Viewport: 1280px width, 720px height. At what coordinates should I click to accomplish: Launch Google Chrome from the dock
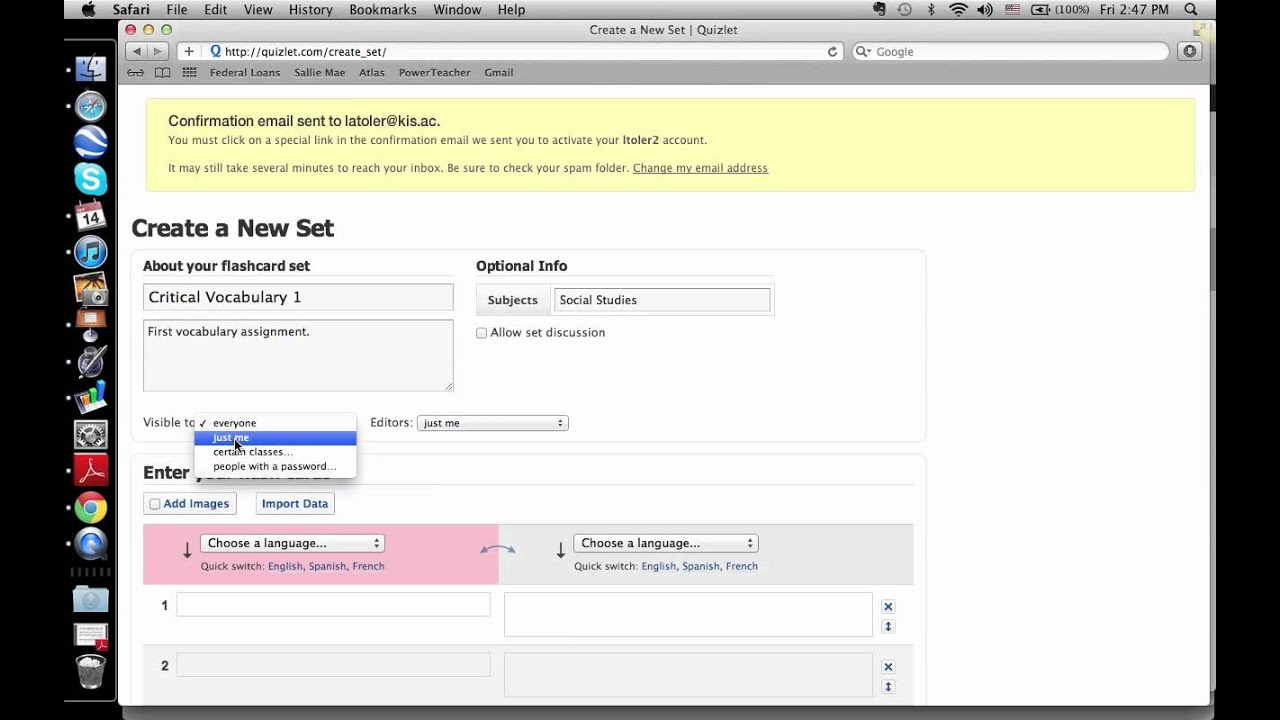tap(90, 508)
